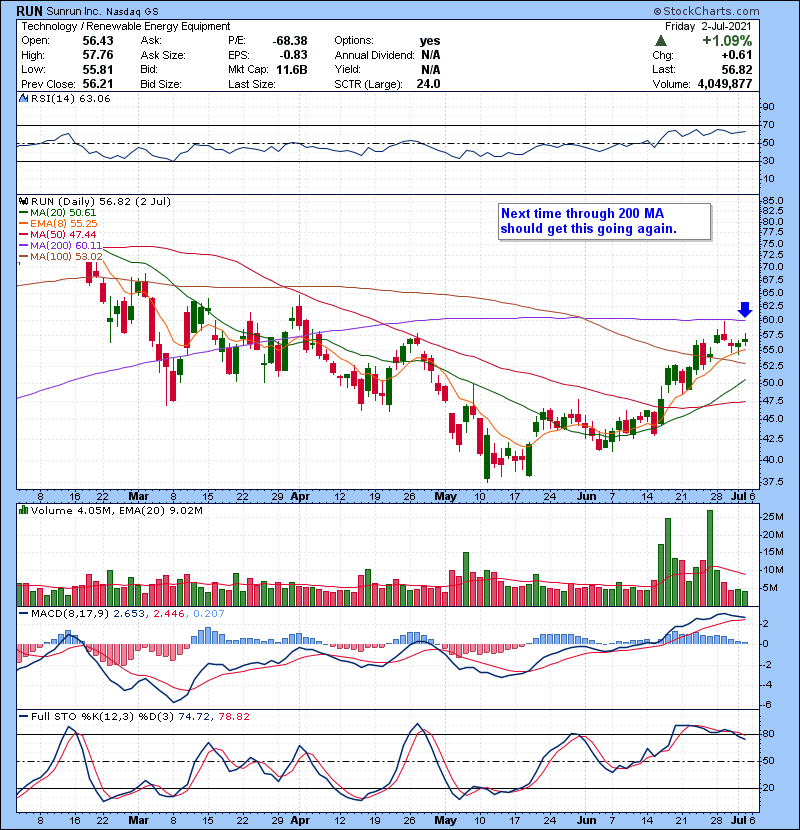The height and width of the screenshot is (830, 800).
Task: Select the MA(20) 50.61 legend entry
Action: click(58, 212)
